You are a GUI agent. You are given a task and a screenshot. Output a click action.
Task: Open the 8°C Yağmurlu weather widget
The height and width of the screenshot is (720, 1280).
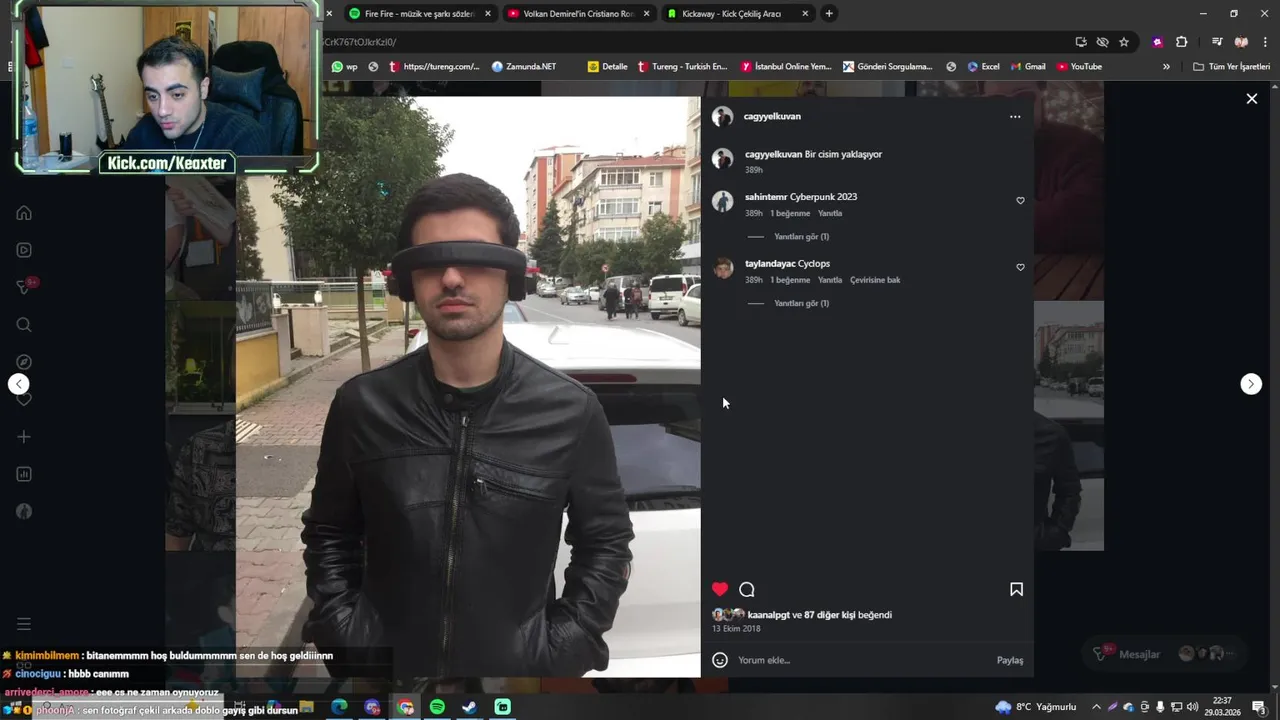coord(1036,707)
